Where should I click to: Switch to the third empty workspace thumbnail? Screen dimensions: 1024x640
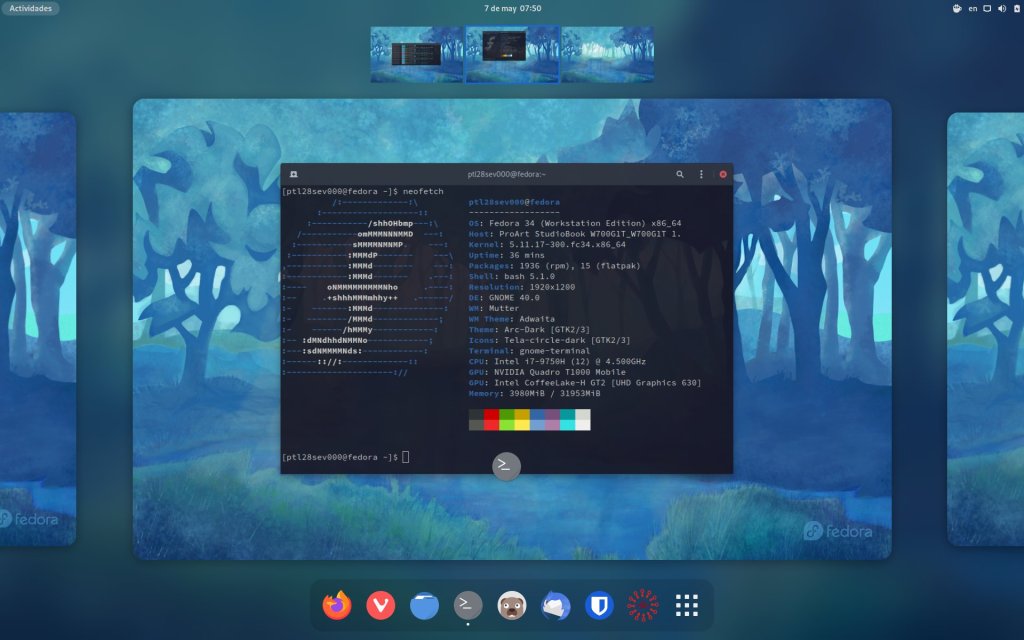[607, 54]
